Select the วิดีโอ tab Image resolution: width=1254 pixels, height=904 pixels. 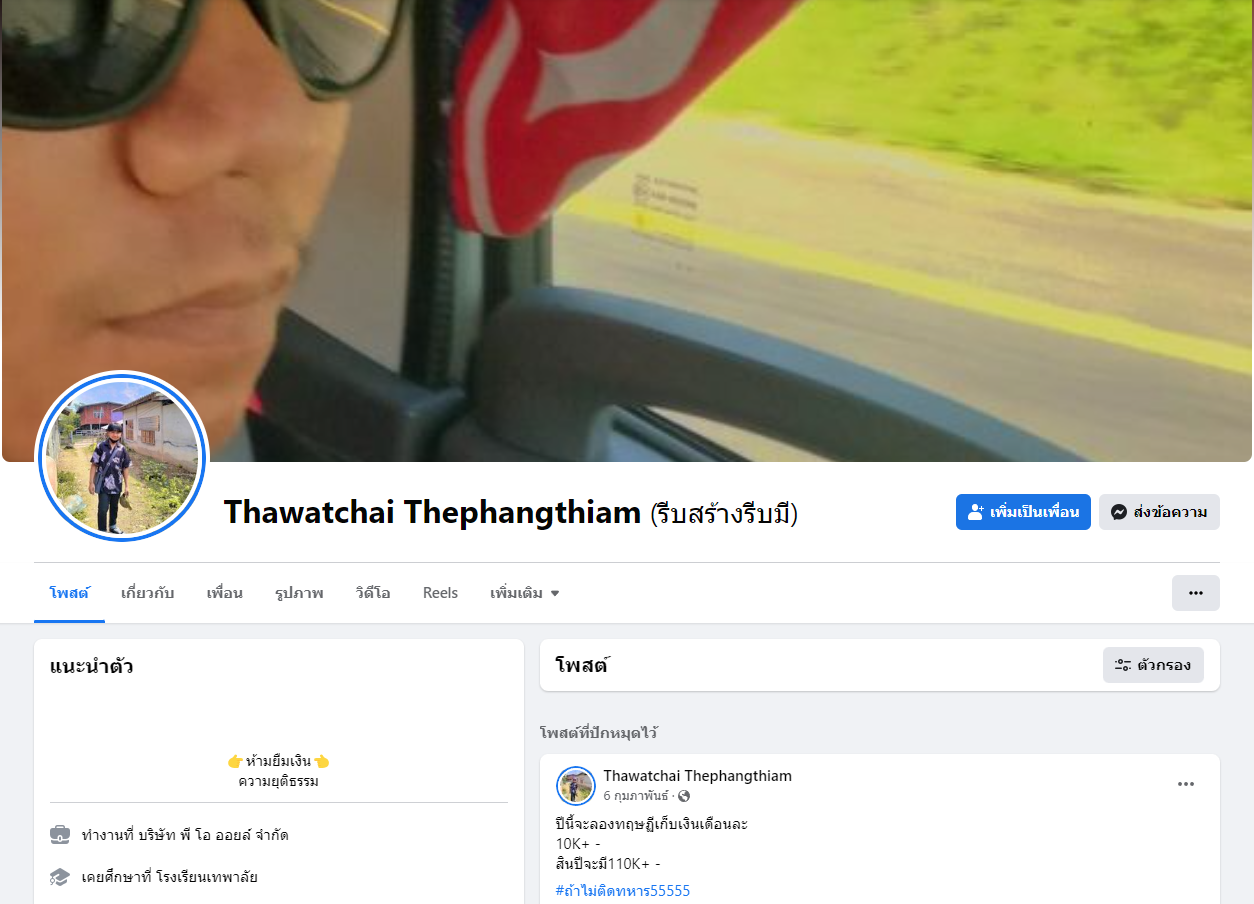(x=372, y=593)
